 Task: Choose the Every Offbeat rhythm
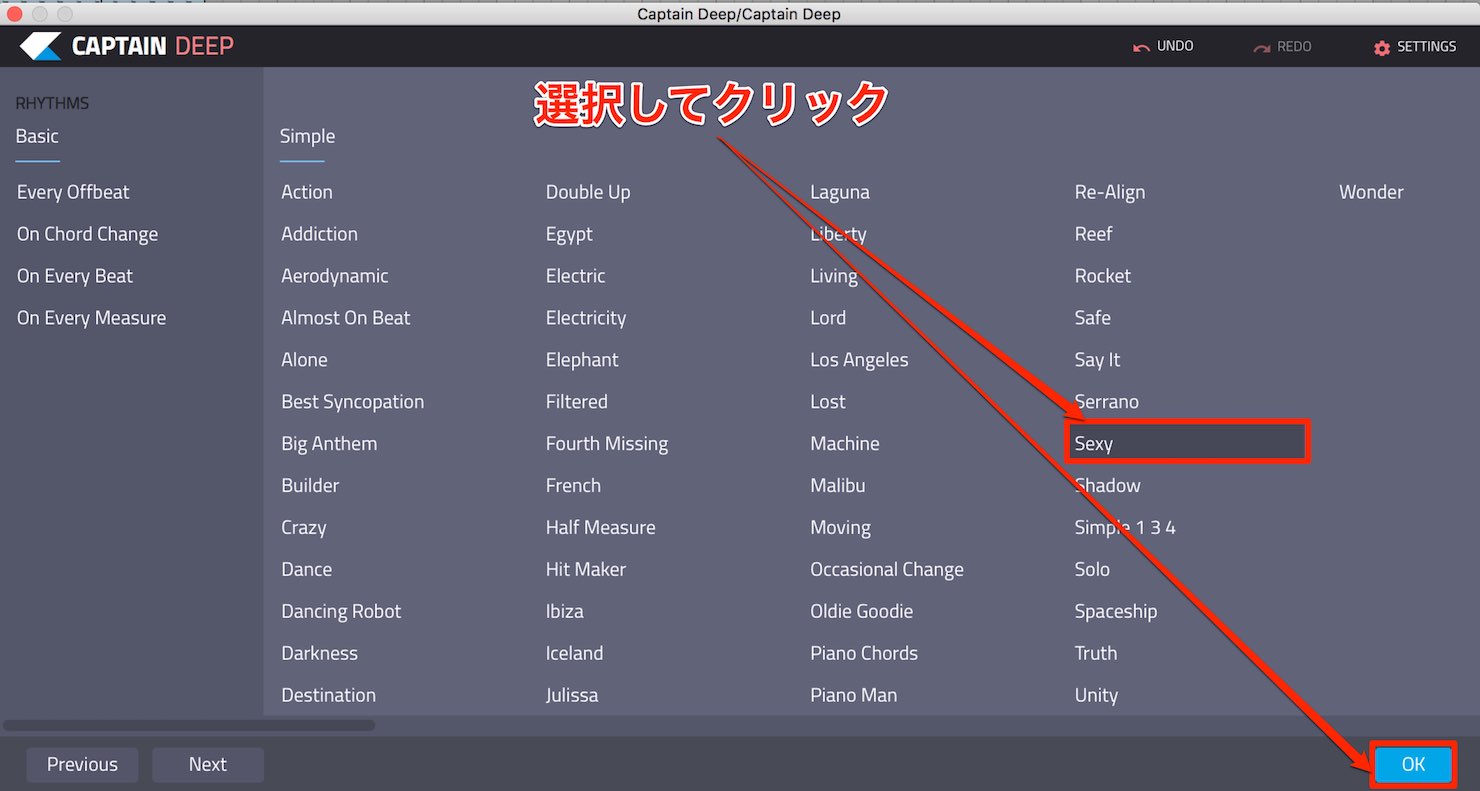click(73, 192)
